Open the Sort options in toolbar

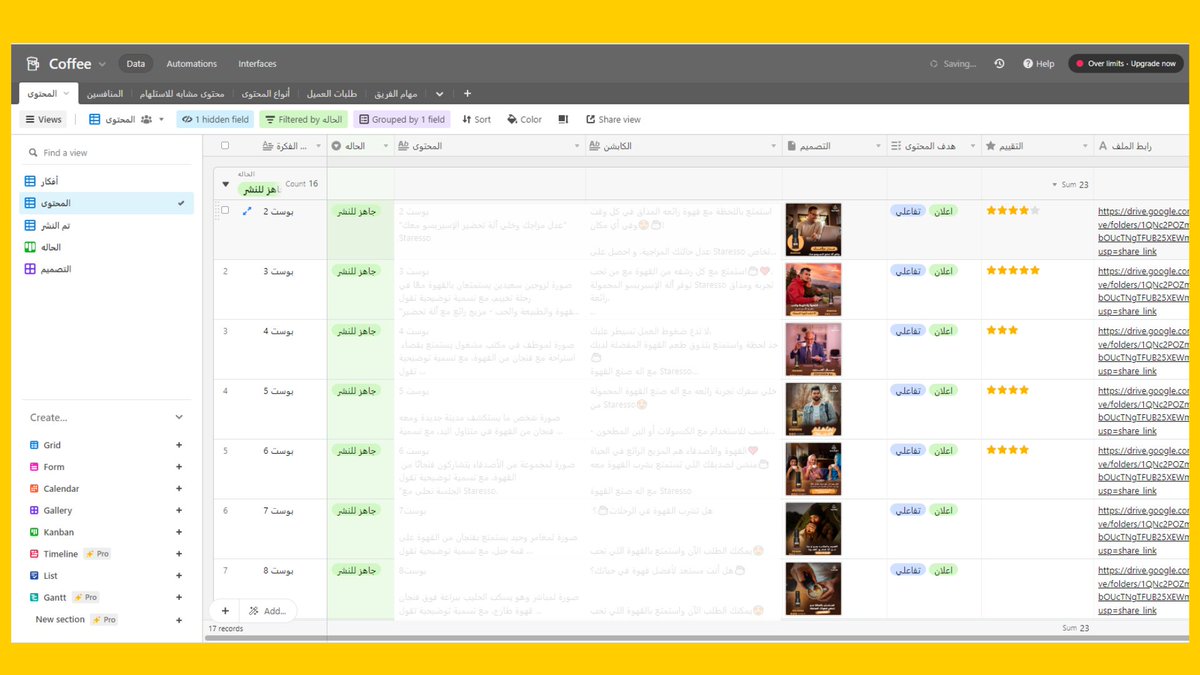tap(475, 119)
